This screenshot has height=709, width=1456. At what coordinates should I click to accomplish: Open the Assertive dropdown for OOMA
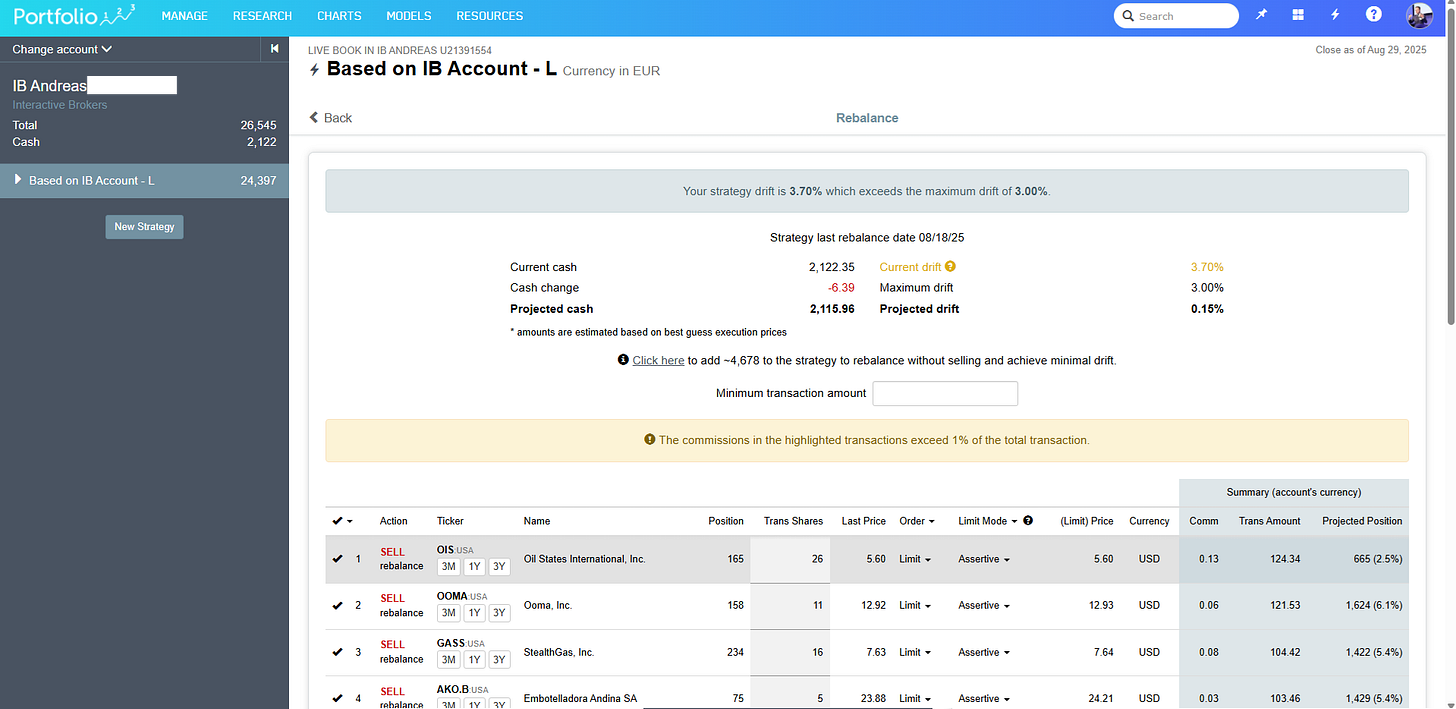click(984, 606)
